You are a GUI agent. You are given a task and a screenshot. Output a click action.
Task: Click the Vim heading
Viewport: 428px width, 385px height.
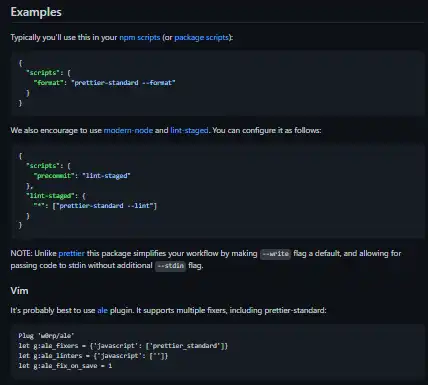click(x=19, y=291)
